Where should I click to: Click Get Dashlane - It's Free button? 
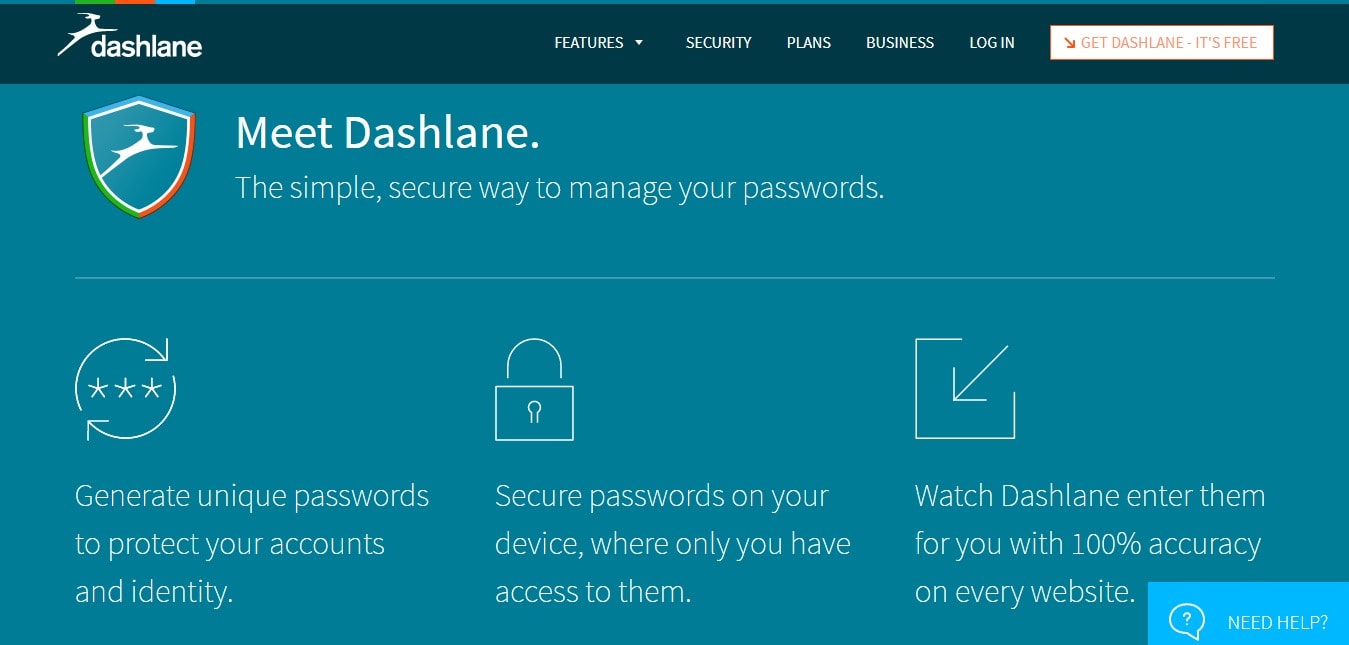click(x=1162, y=43)
